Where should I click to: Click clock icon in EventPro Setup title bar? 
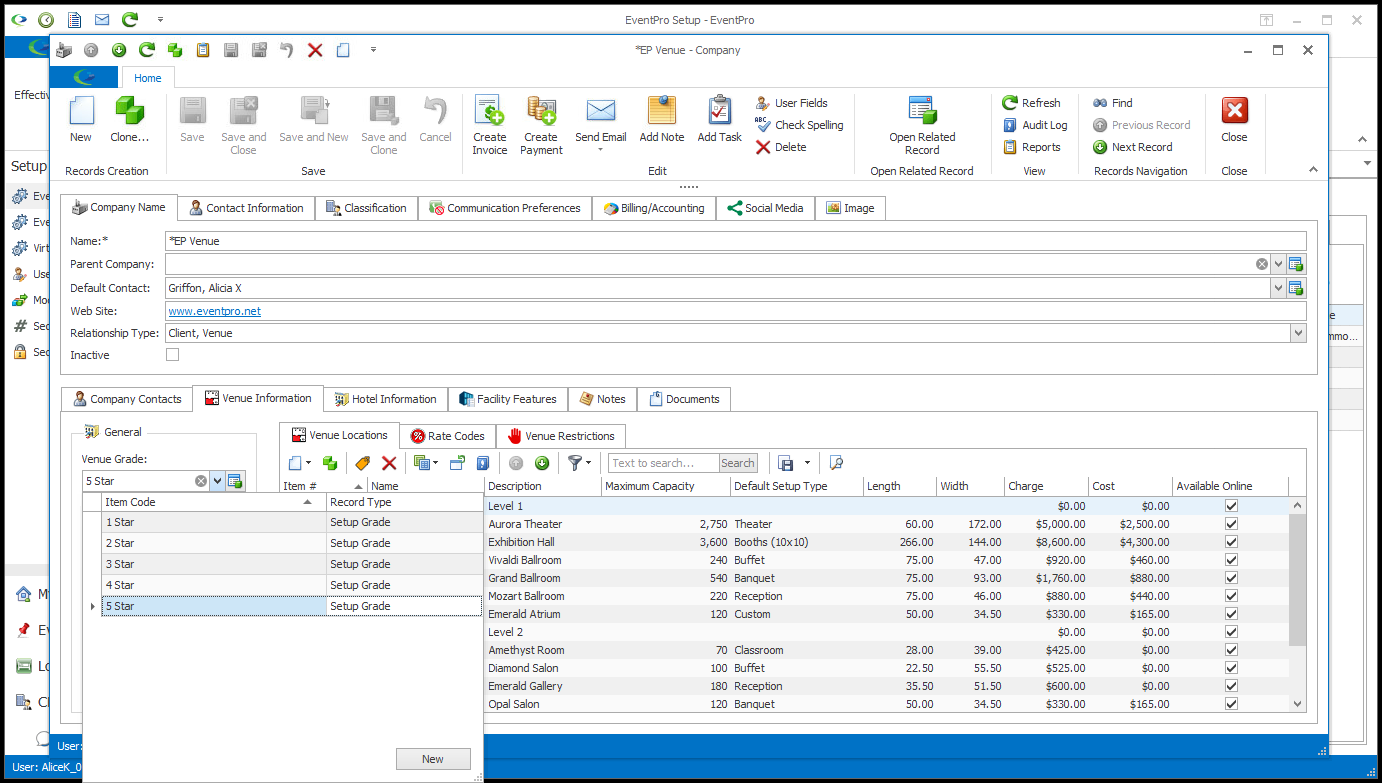(x=46, y=19)
